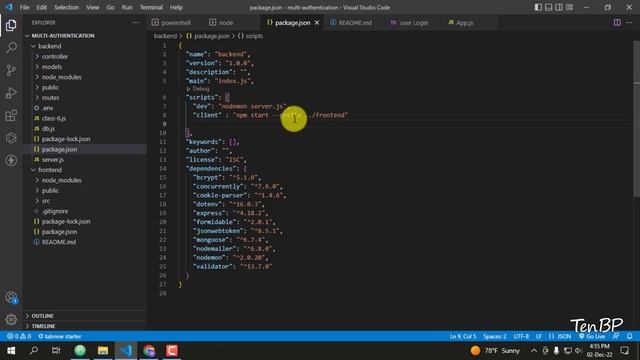Toggle secondary sidebar layout icon
640x360 pixels.
tap(559, 7)
